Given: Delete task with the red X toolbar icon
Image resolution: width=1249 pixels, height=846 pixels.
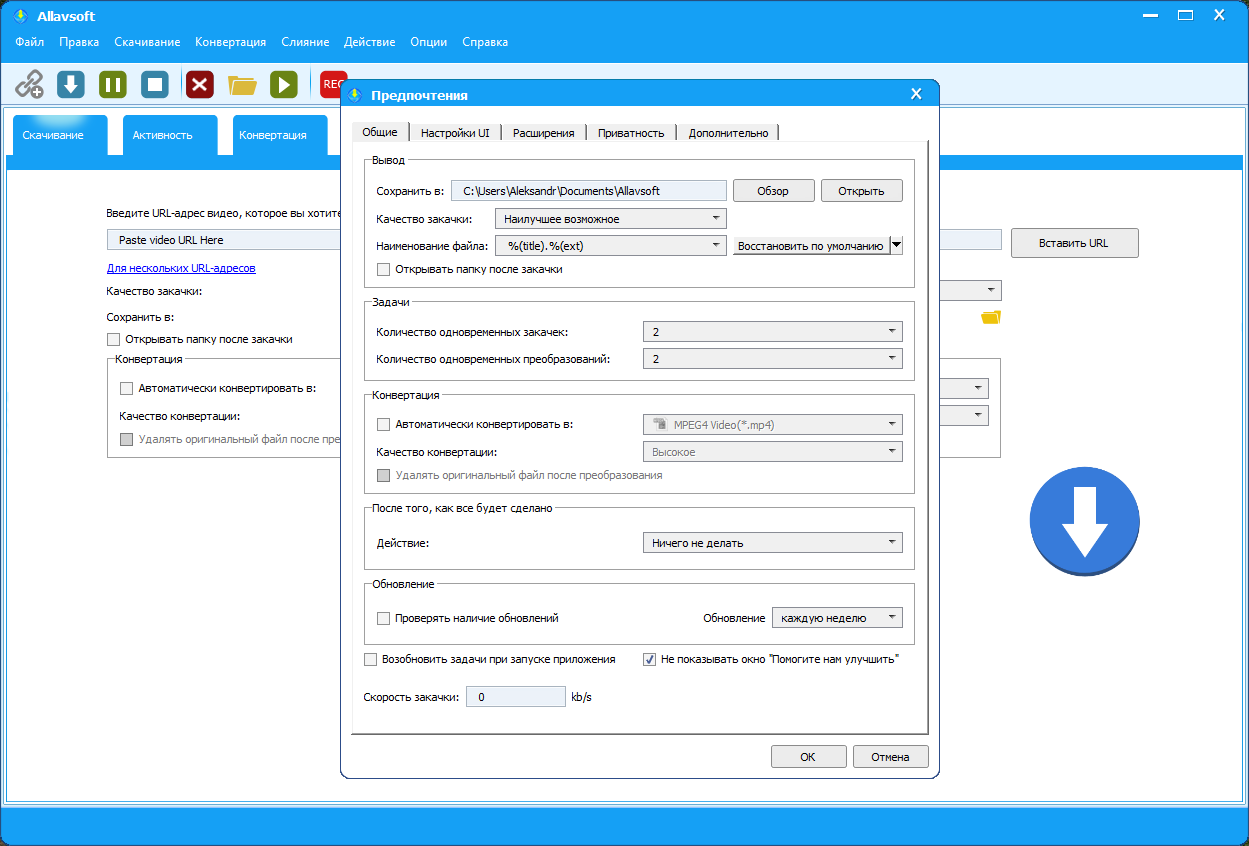Looking at the screenshot, I should (x=200, y=84).
